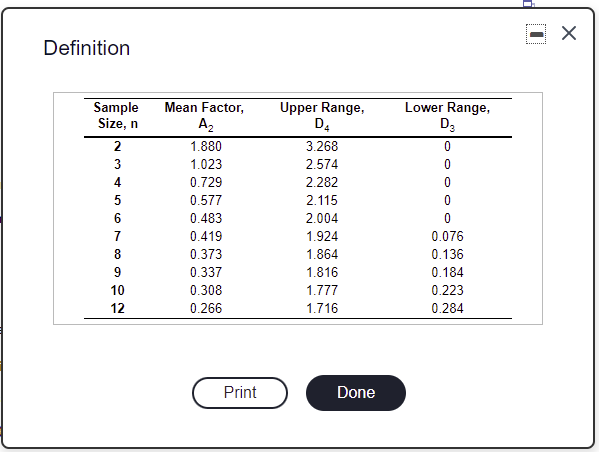This screenshot has height=452, width=599.
Task: Click the Print button
Action: click(x=240, y=393)
